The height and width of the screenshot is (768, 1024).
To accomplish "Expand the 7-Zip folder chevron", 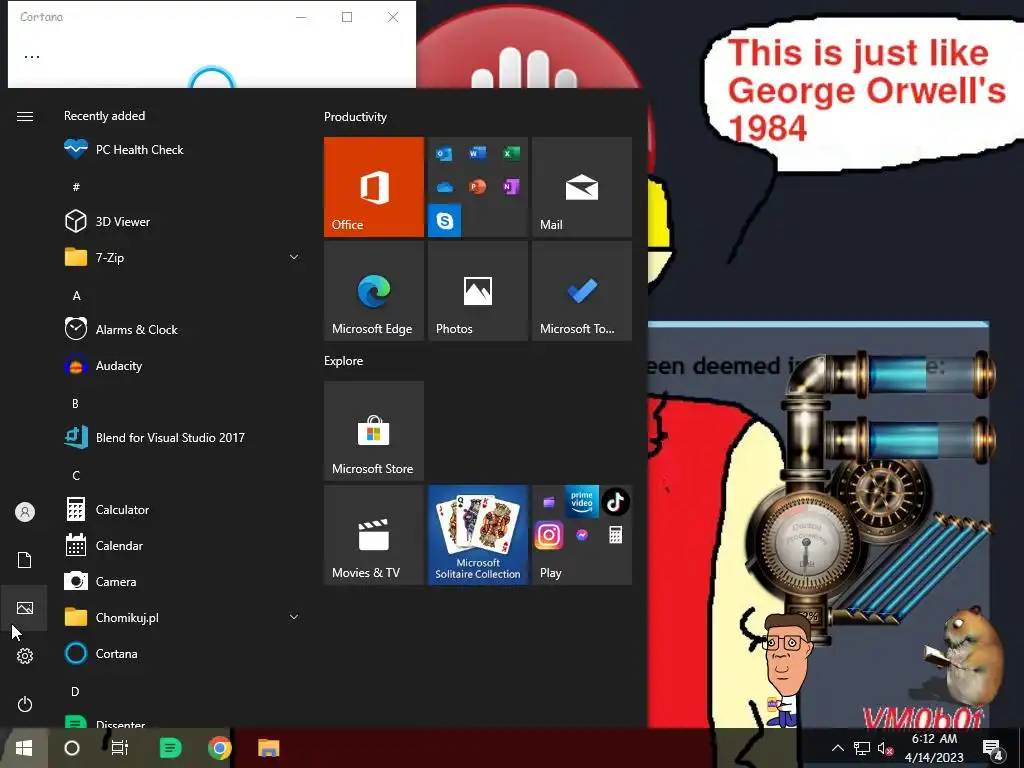I will pos(294,257).
